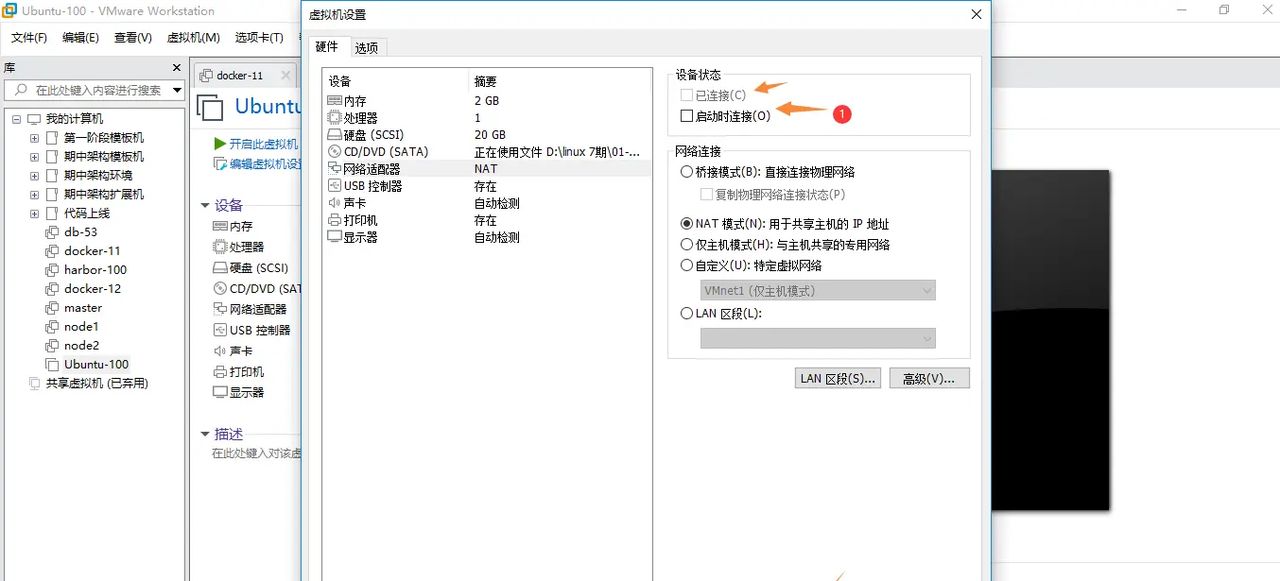Click the green 开启此虚拟机 play icon
Screen dimensions: 1280x581
pos(222,143)
